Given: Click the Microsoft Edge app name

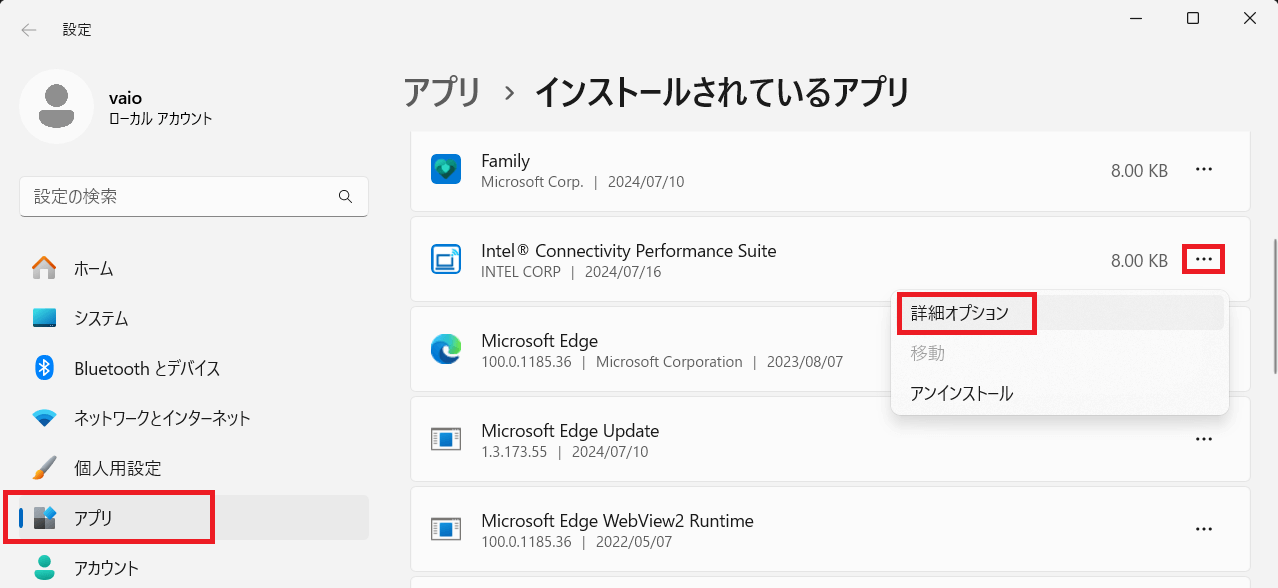Looking at the screenshot, I should tap(539, 341).
